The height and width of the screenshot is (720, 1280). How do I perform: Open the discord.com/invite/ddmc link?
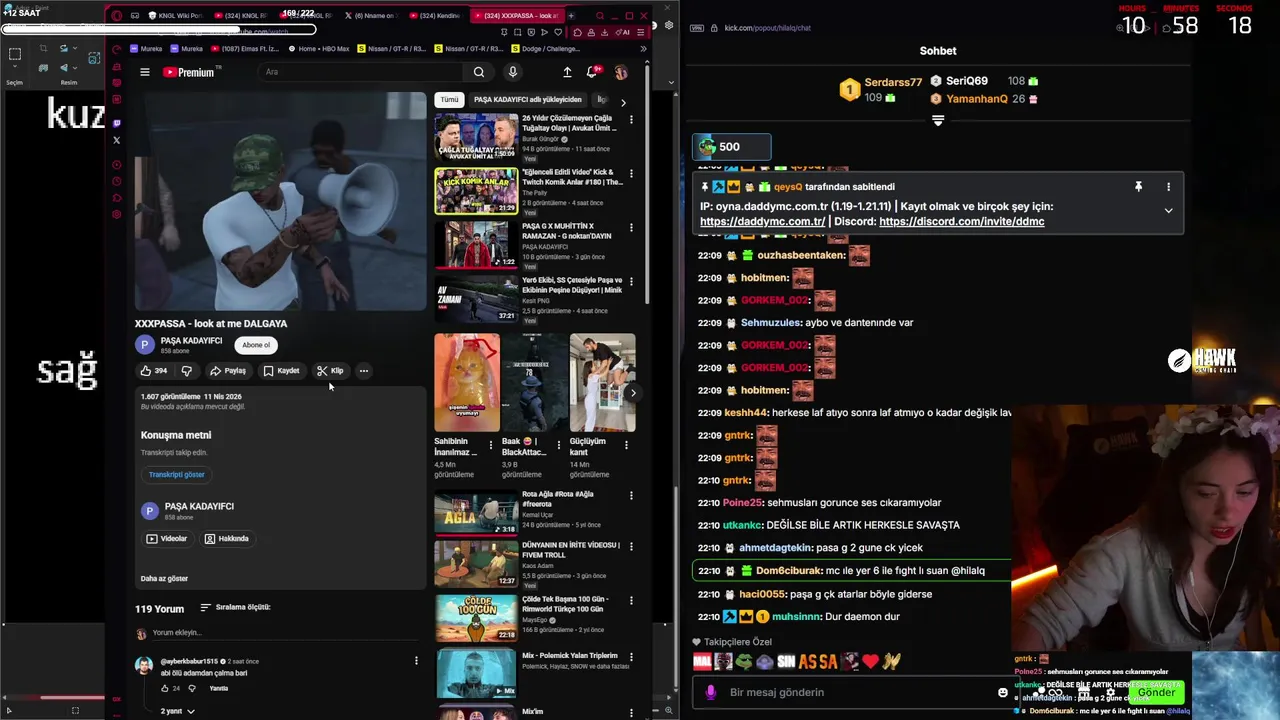[x=961, y=222]
